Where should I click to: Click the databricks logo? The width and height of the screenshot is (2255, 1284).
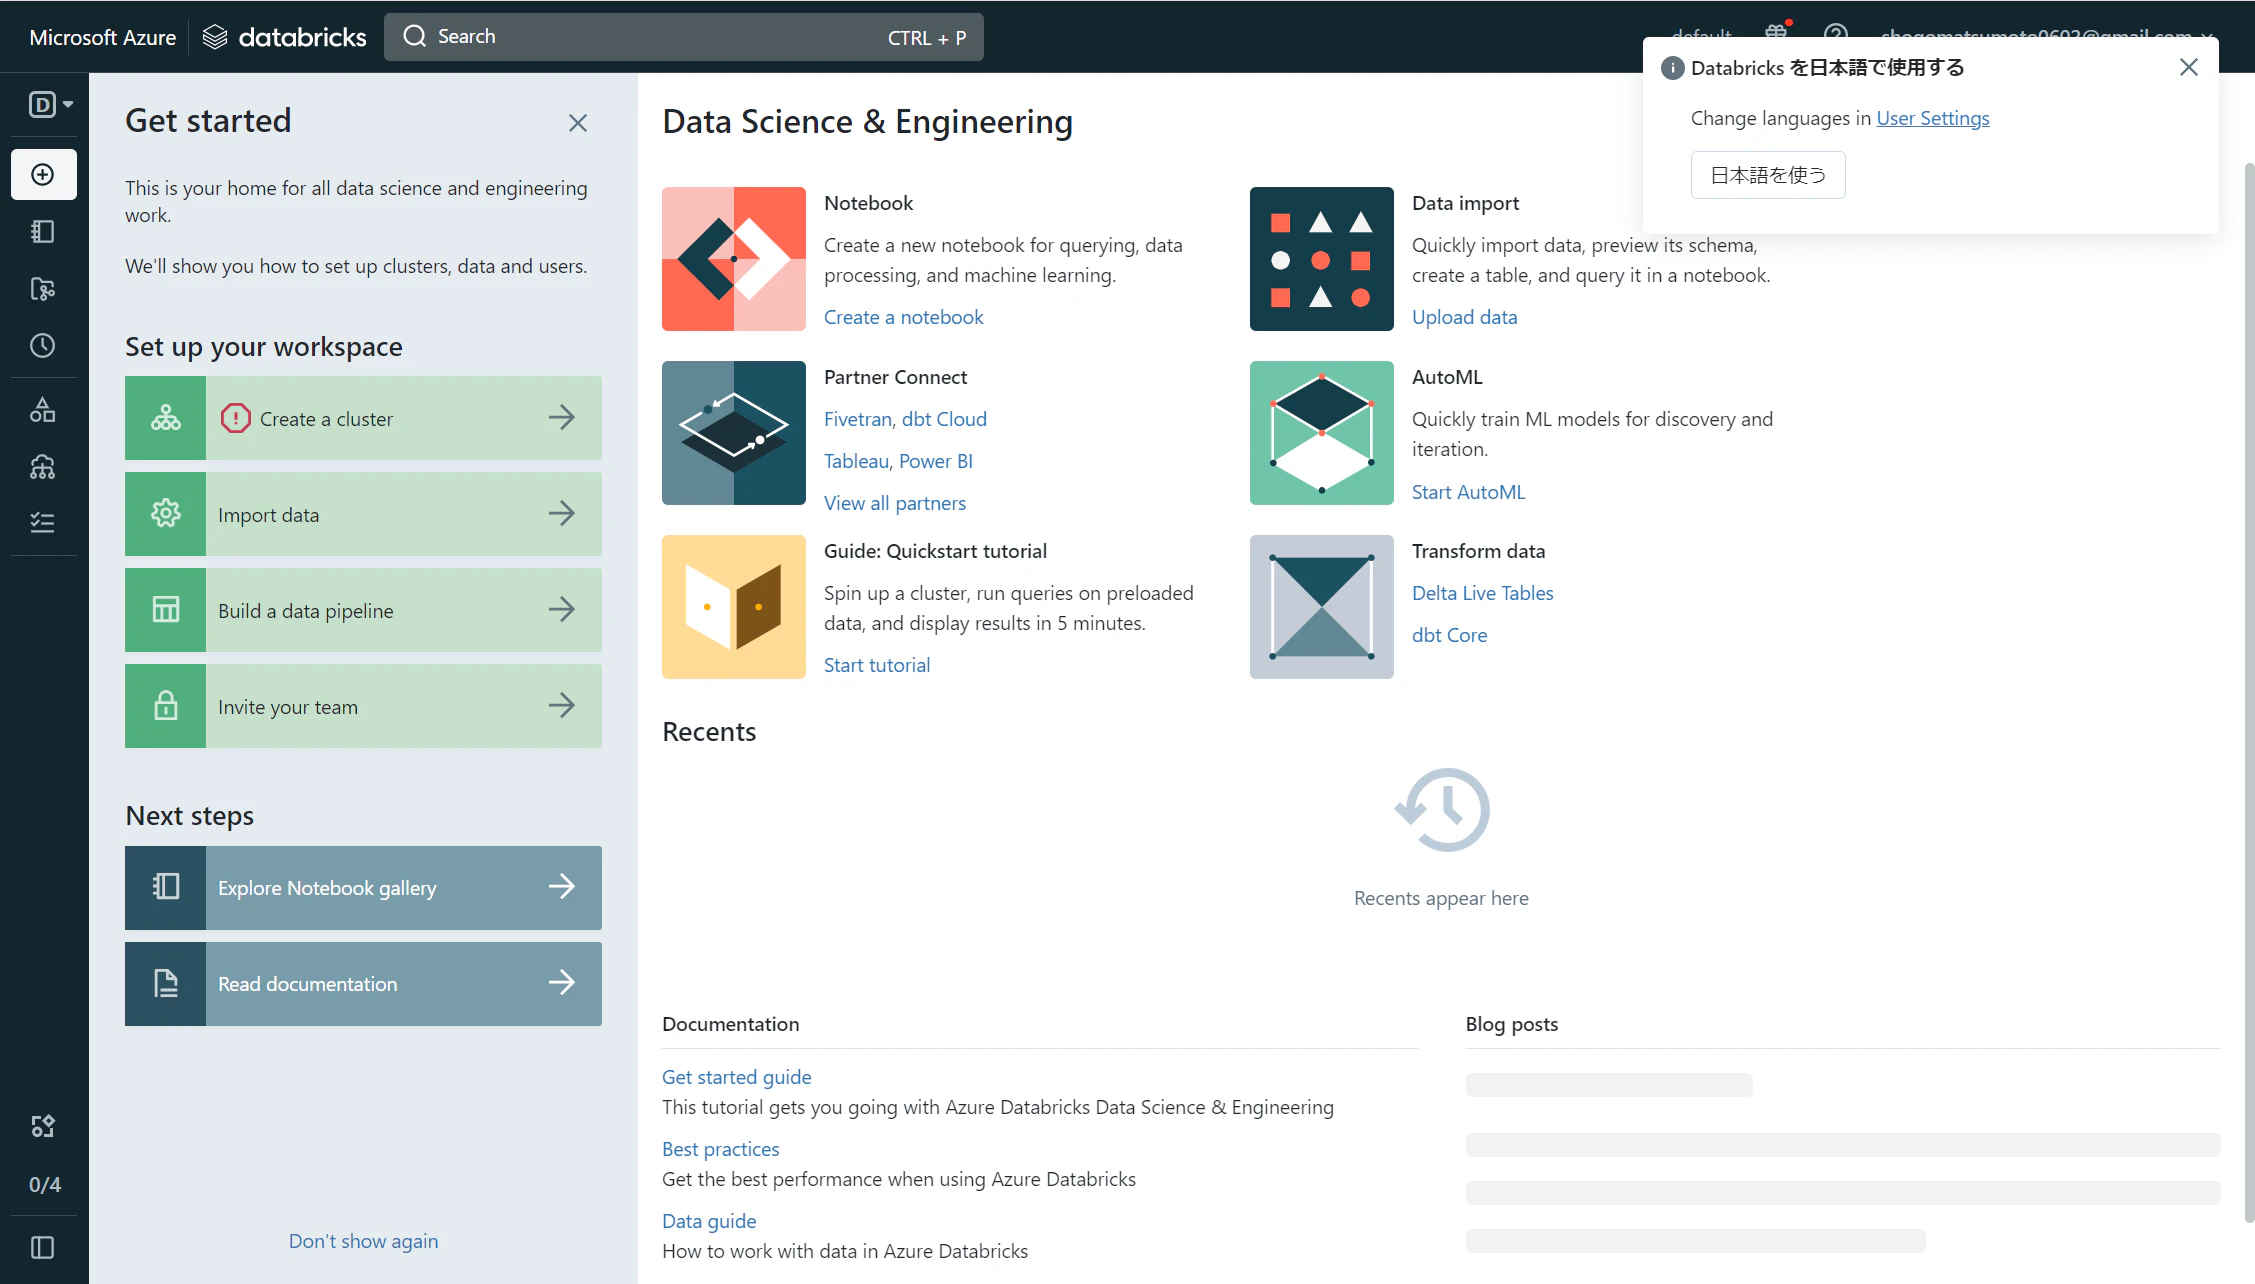tap(285, 37)
